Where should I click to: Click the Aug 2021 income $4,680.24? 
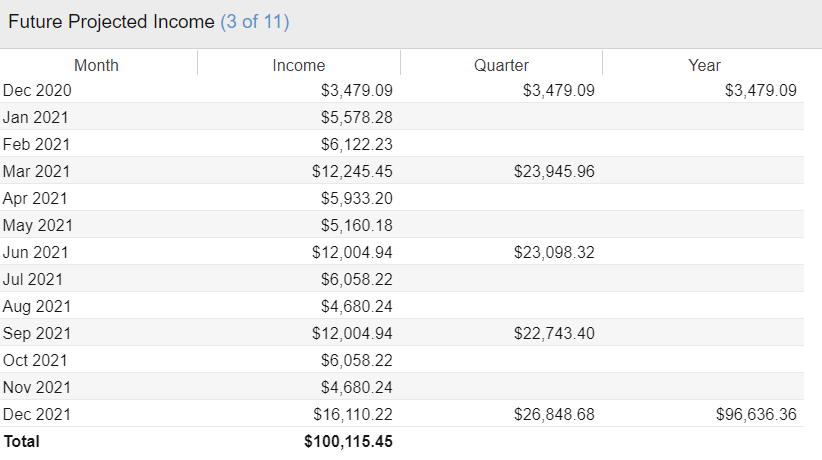[x=356, y=306]
